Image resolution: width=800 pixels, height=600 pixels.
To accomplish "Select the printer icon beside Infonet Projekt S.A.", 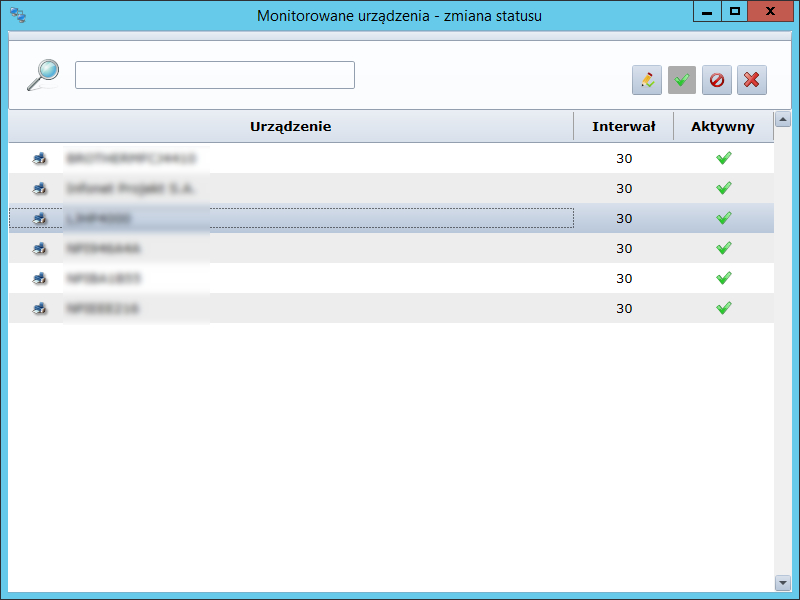I will [x=40, y=188].
